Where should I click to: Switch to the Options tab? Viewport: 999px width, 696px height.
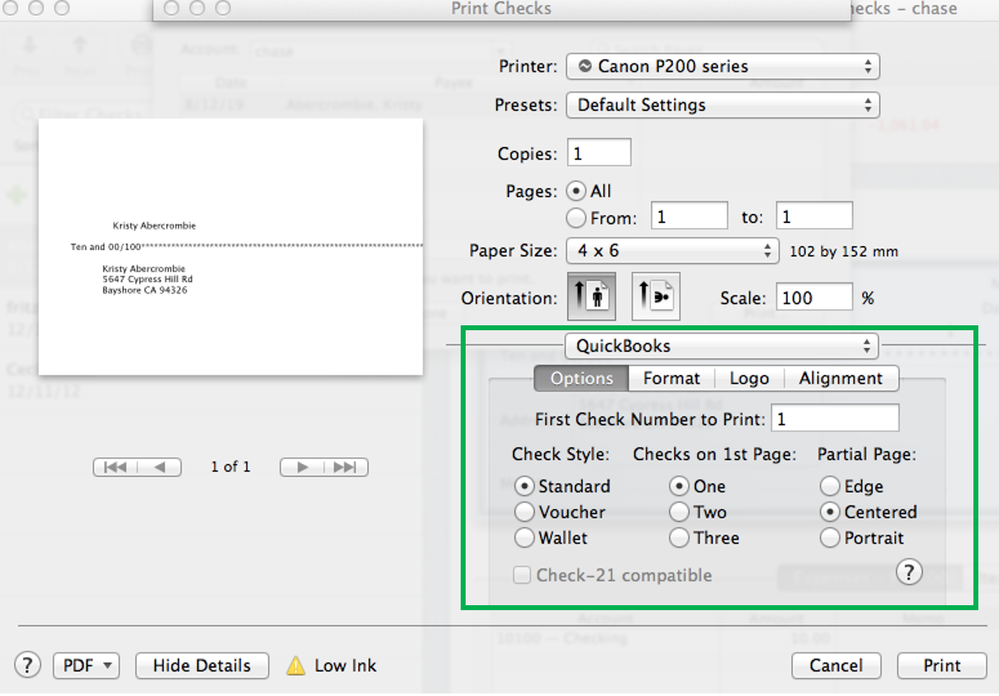click(581, 378)
